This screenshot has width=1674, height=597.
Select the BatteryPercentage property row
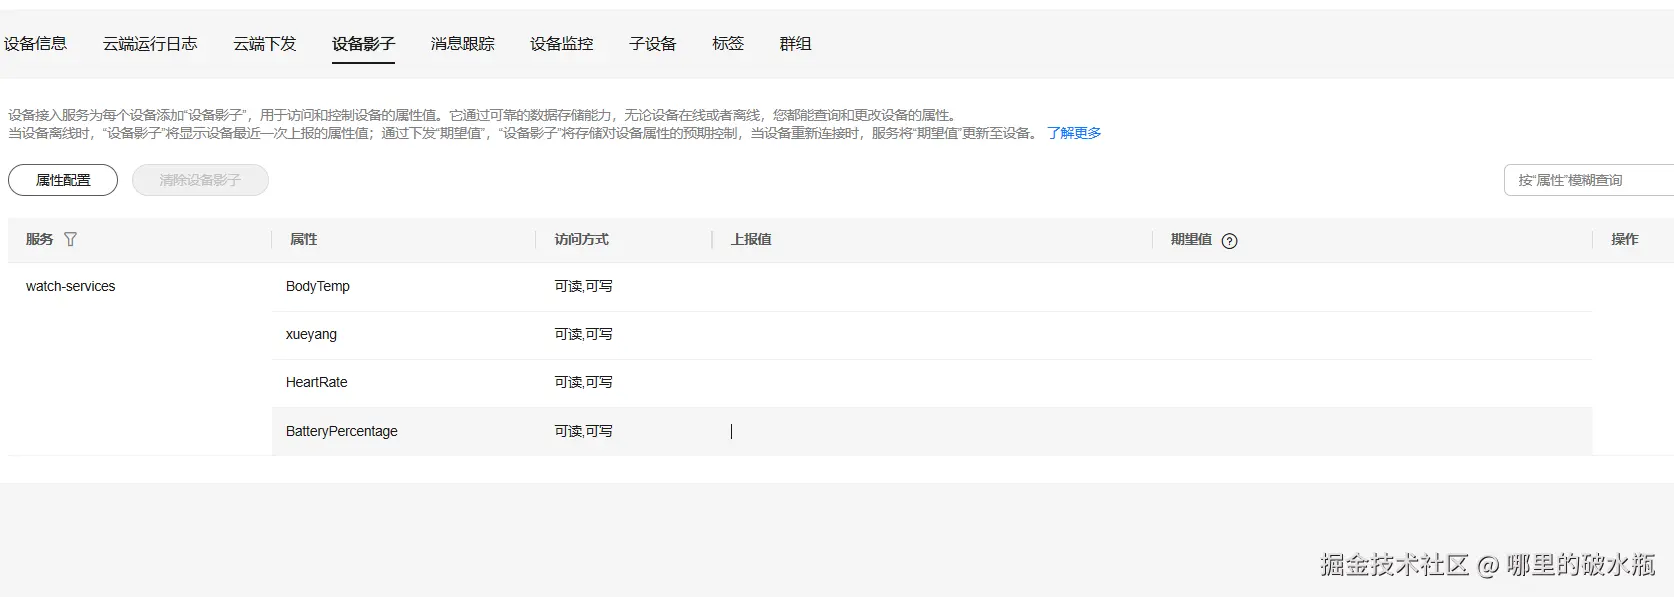coord(932,431)
